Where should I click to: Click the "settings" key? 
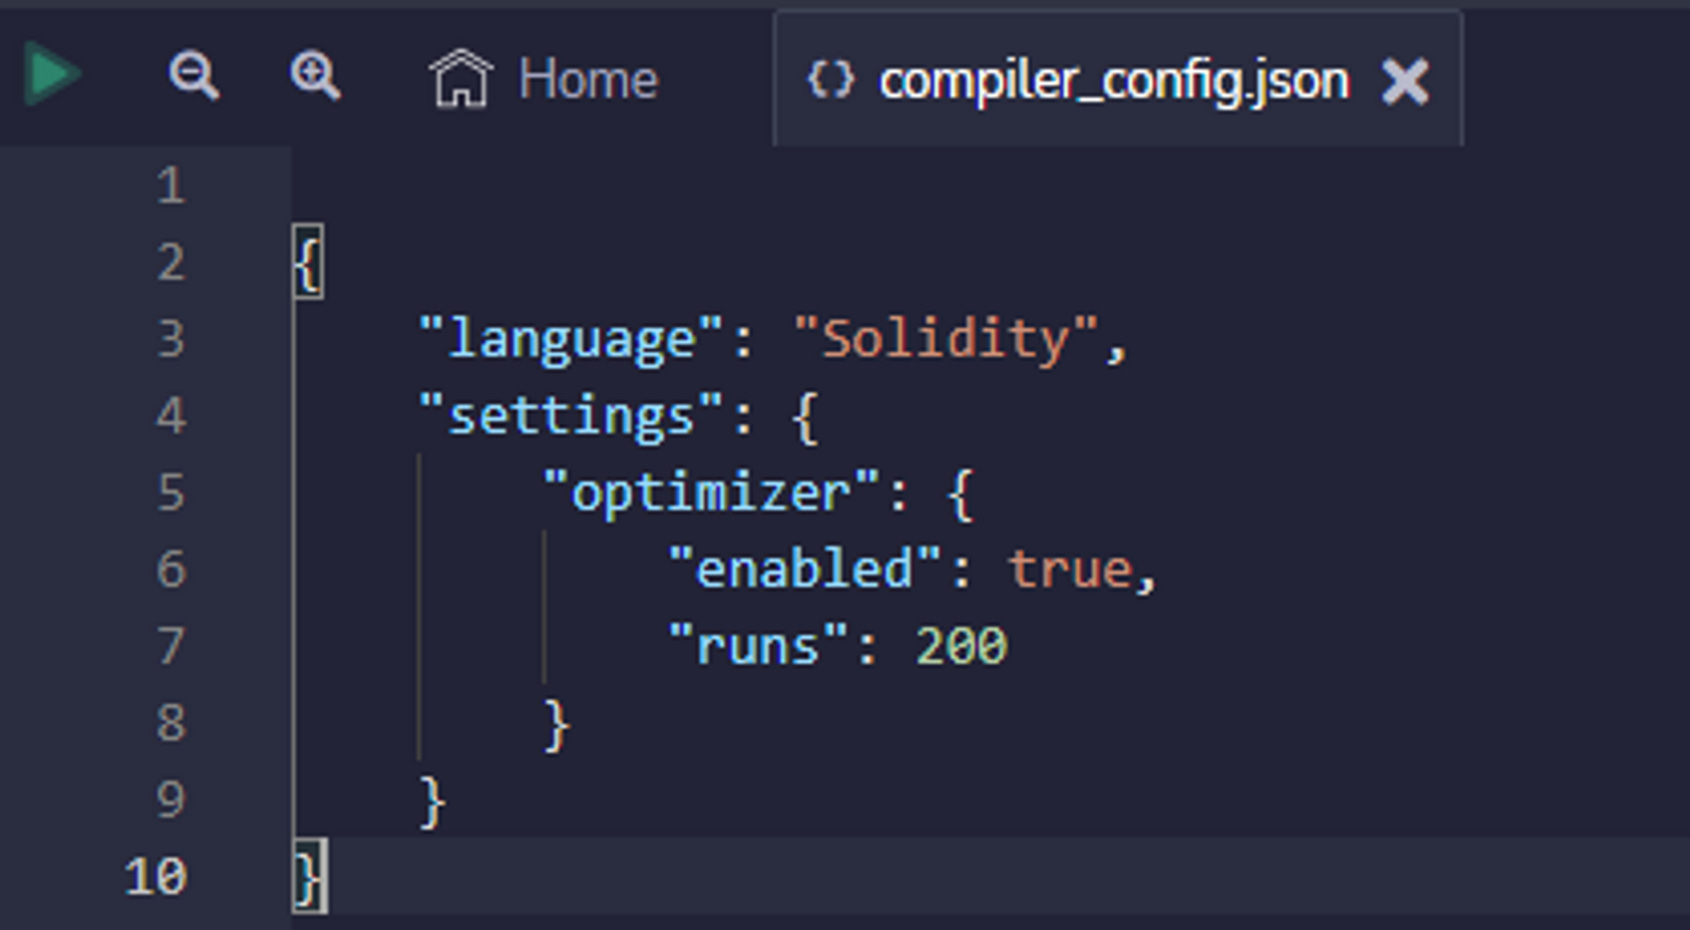pos(571,416)
